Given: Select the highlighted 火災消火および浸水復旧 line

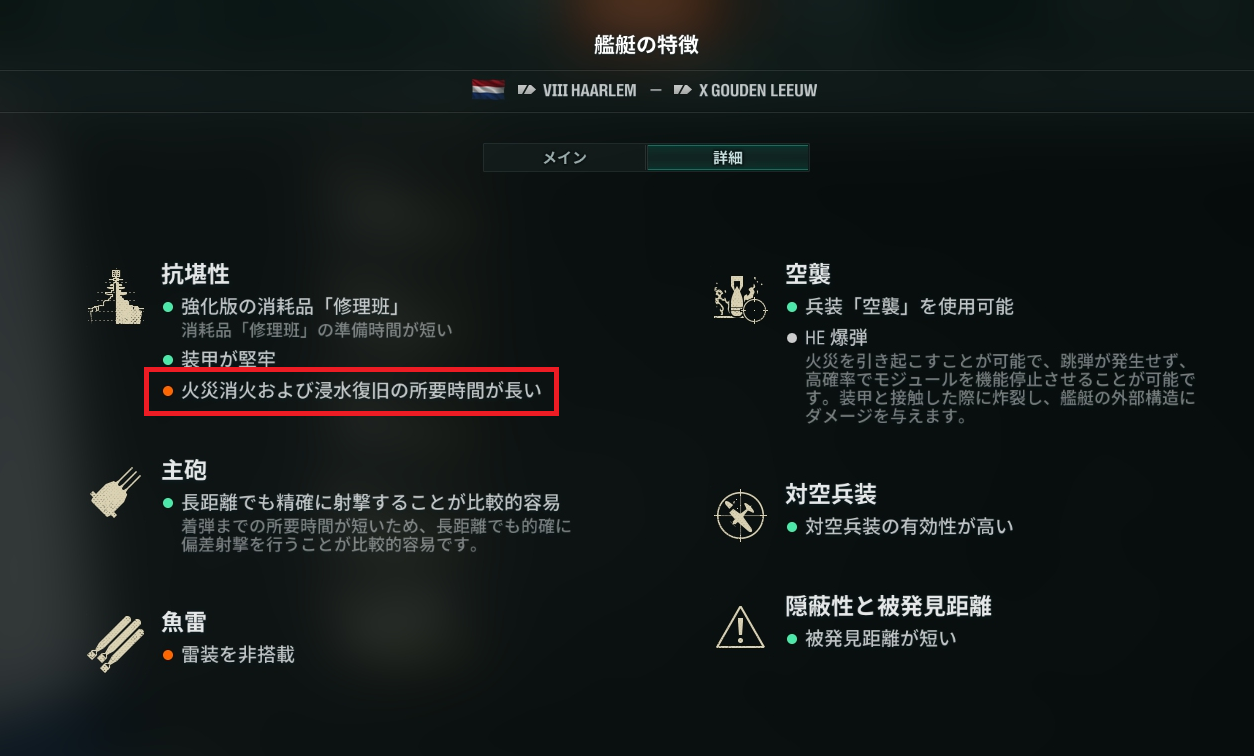Looking at the screenshot, I should click(x=351, y=391).
